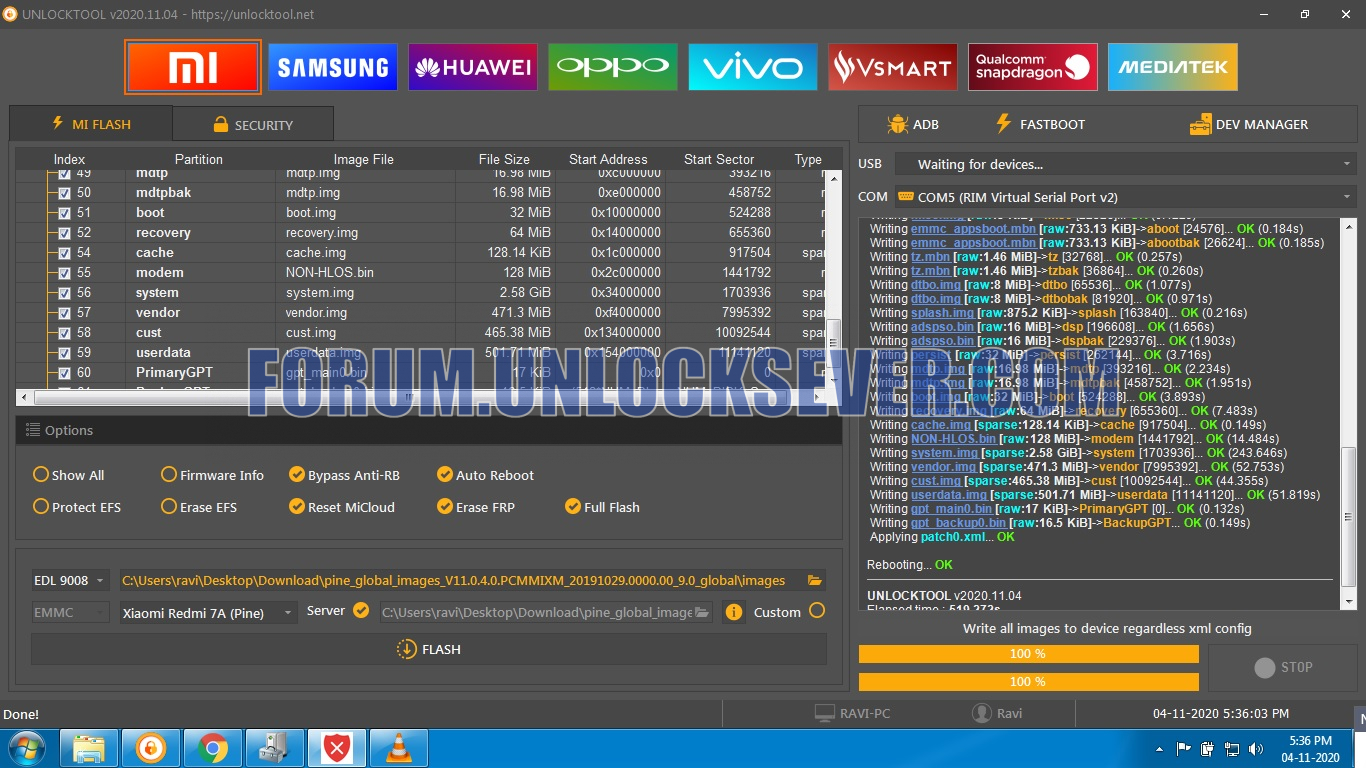Expand the USB devices dropdown
1366x768 pixels.
[x=1125, y=164]
